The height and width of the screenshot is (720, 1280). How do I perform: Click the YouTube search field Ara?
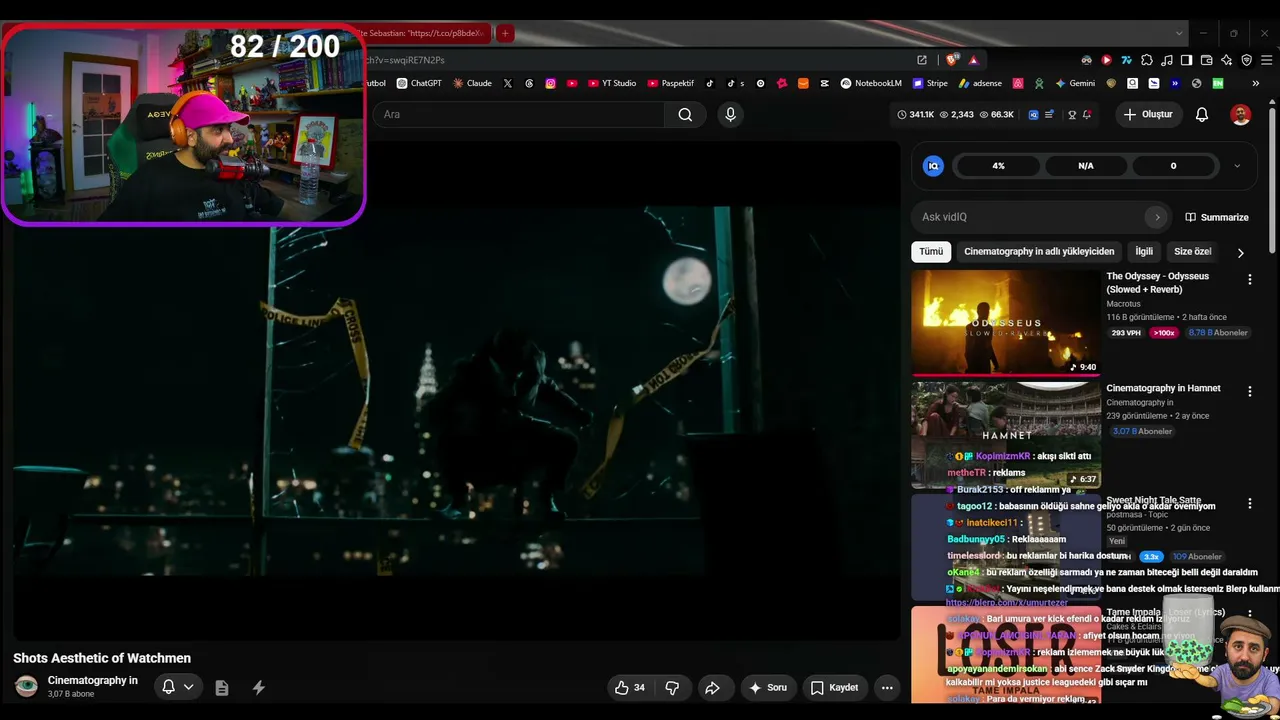click(x=520, y=114)
